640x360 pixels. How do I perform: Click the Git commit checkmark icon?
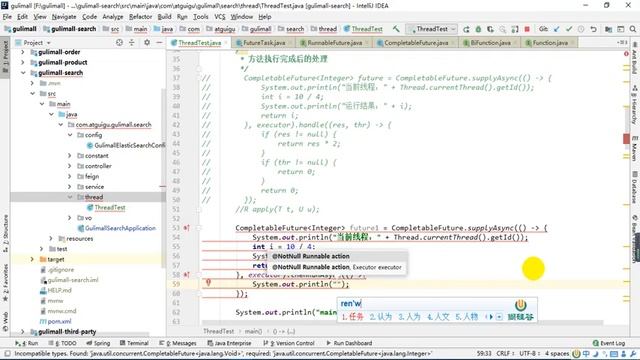[569, 29]
